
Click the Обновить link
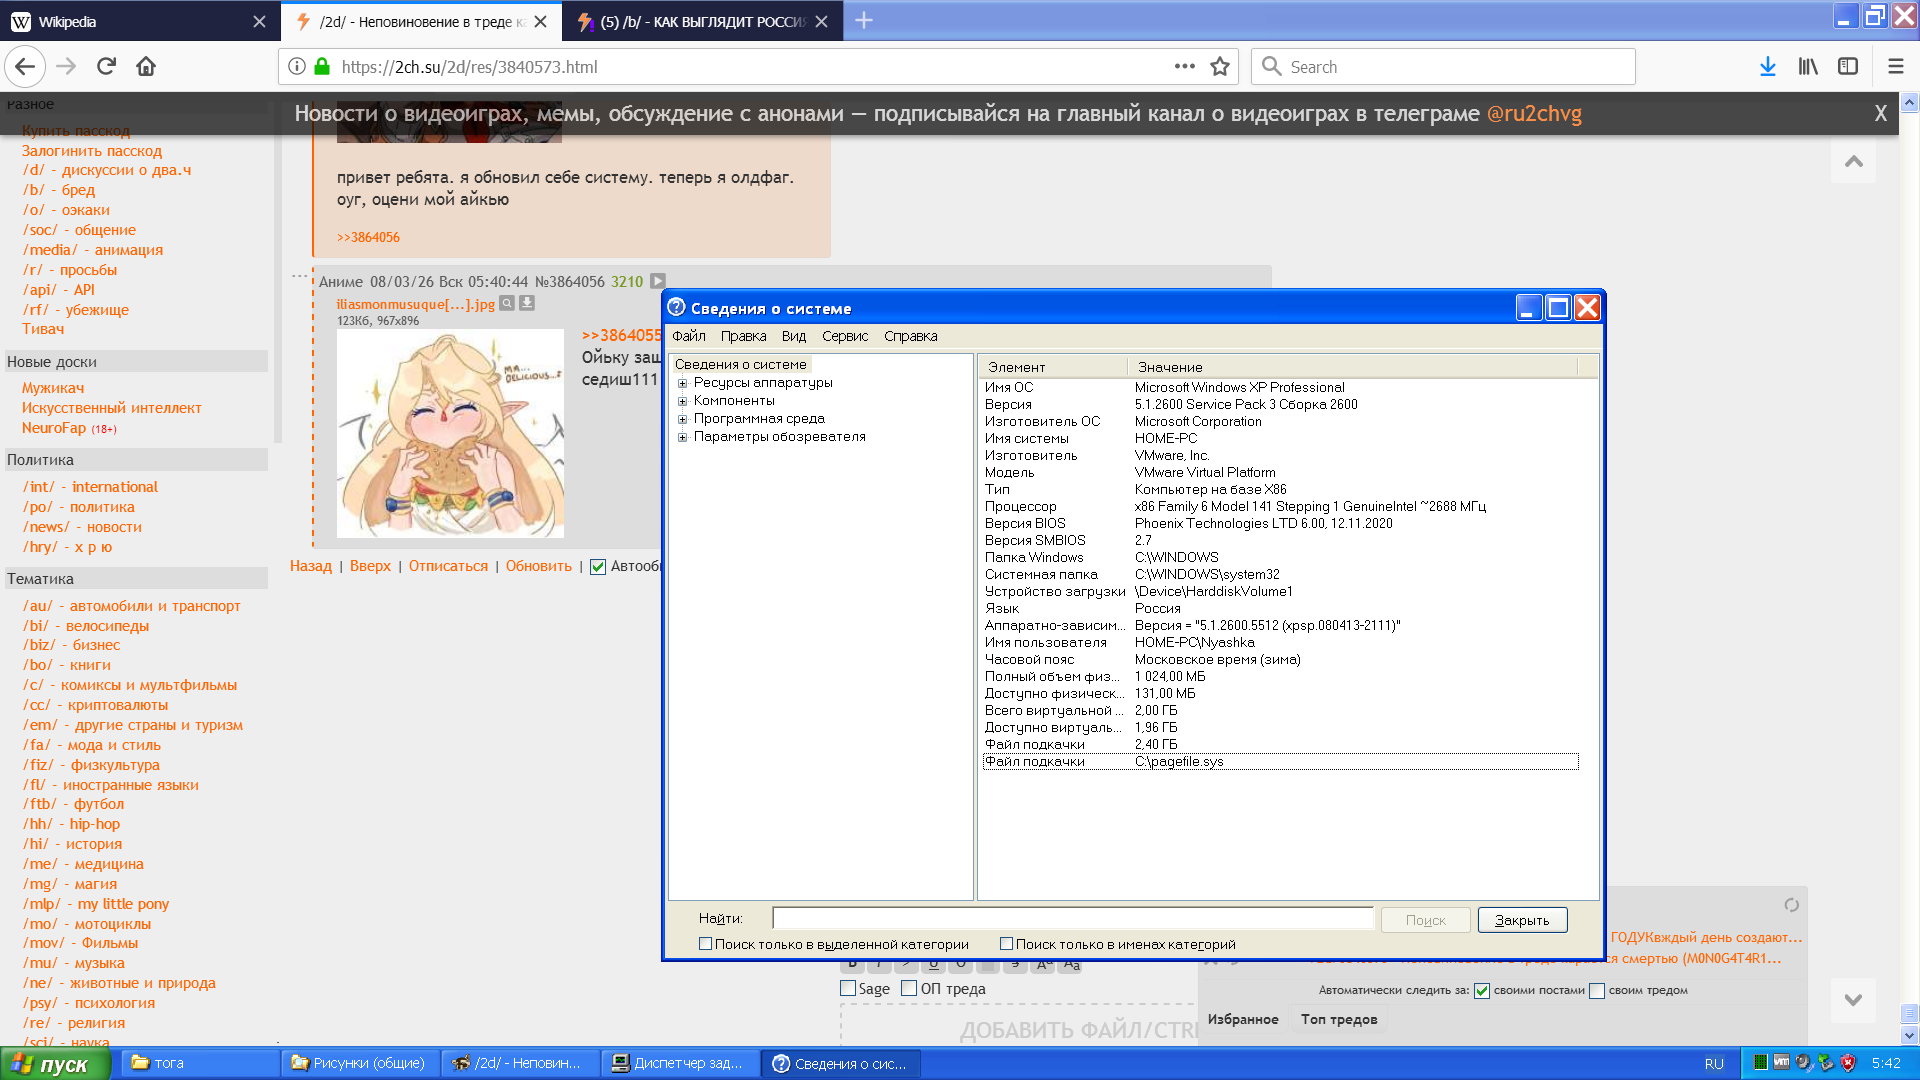coord(538,566)
